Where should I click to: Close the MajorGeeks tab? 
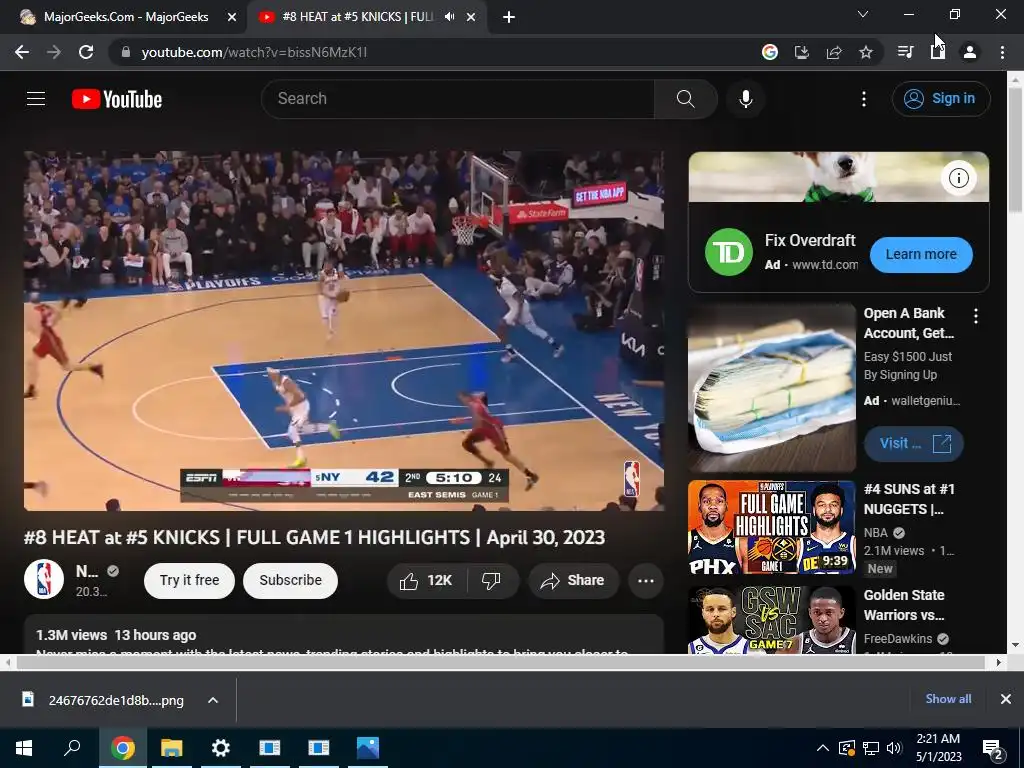click(x=232, y=18)
